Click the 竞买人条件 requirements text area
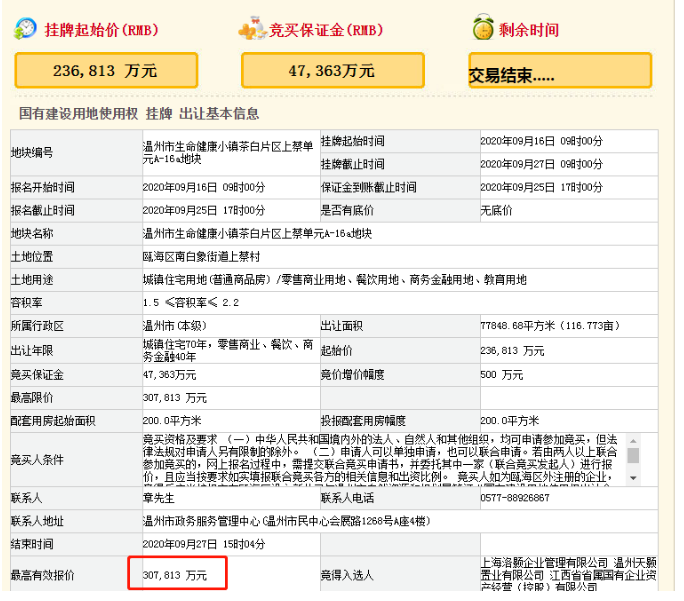 pos(380,461)
